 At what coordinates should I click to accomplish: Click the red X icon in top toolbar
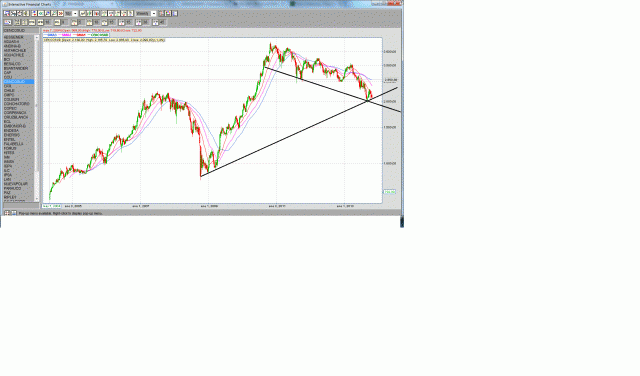60,13
